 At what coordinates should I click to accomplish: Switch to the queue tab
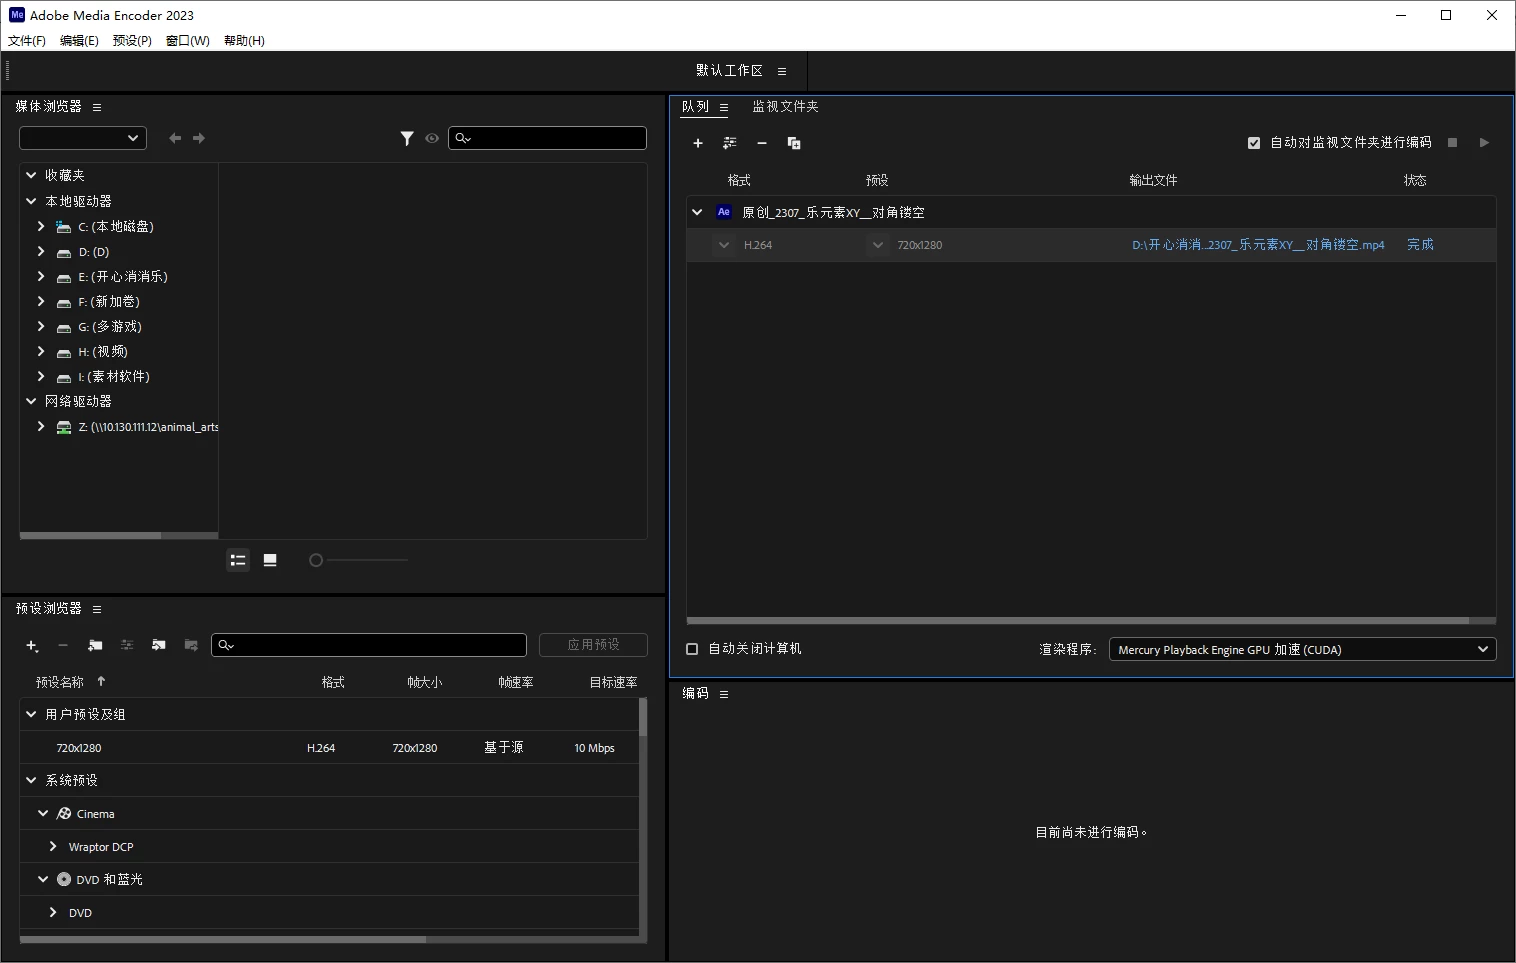coord(695,106)
